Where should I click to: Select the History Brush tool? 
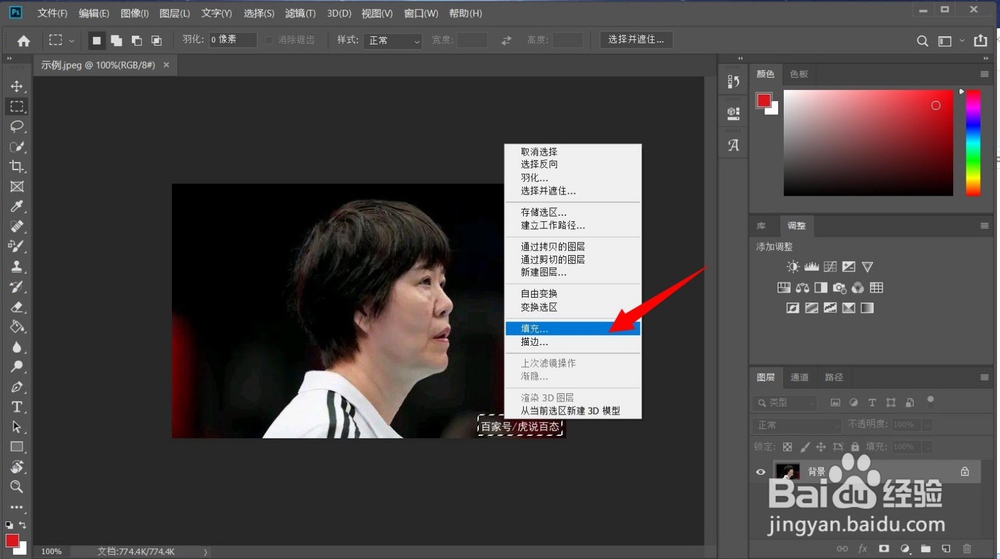[x=17, y=287]
